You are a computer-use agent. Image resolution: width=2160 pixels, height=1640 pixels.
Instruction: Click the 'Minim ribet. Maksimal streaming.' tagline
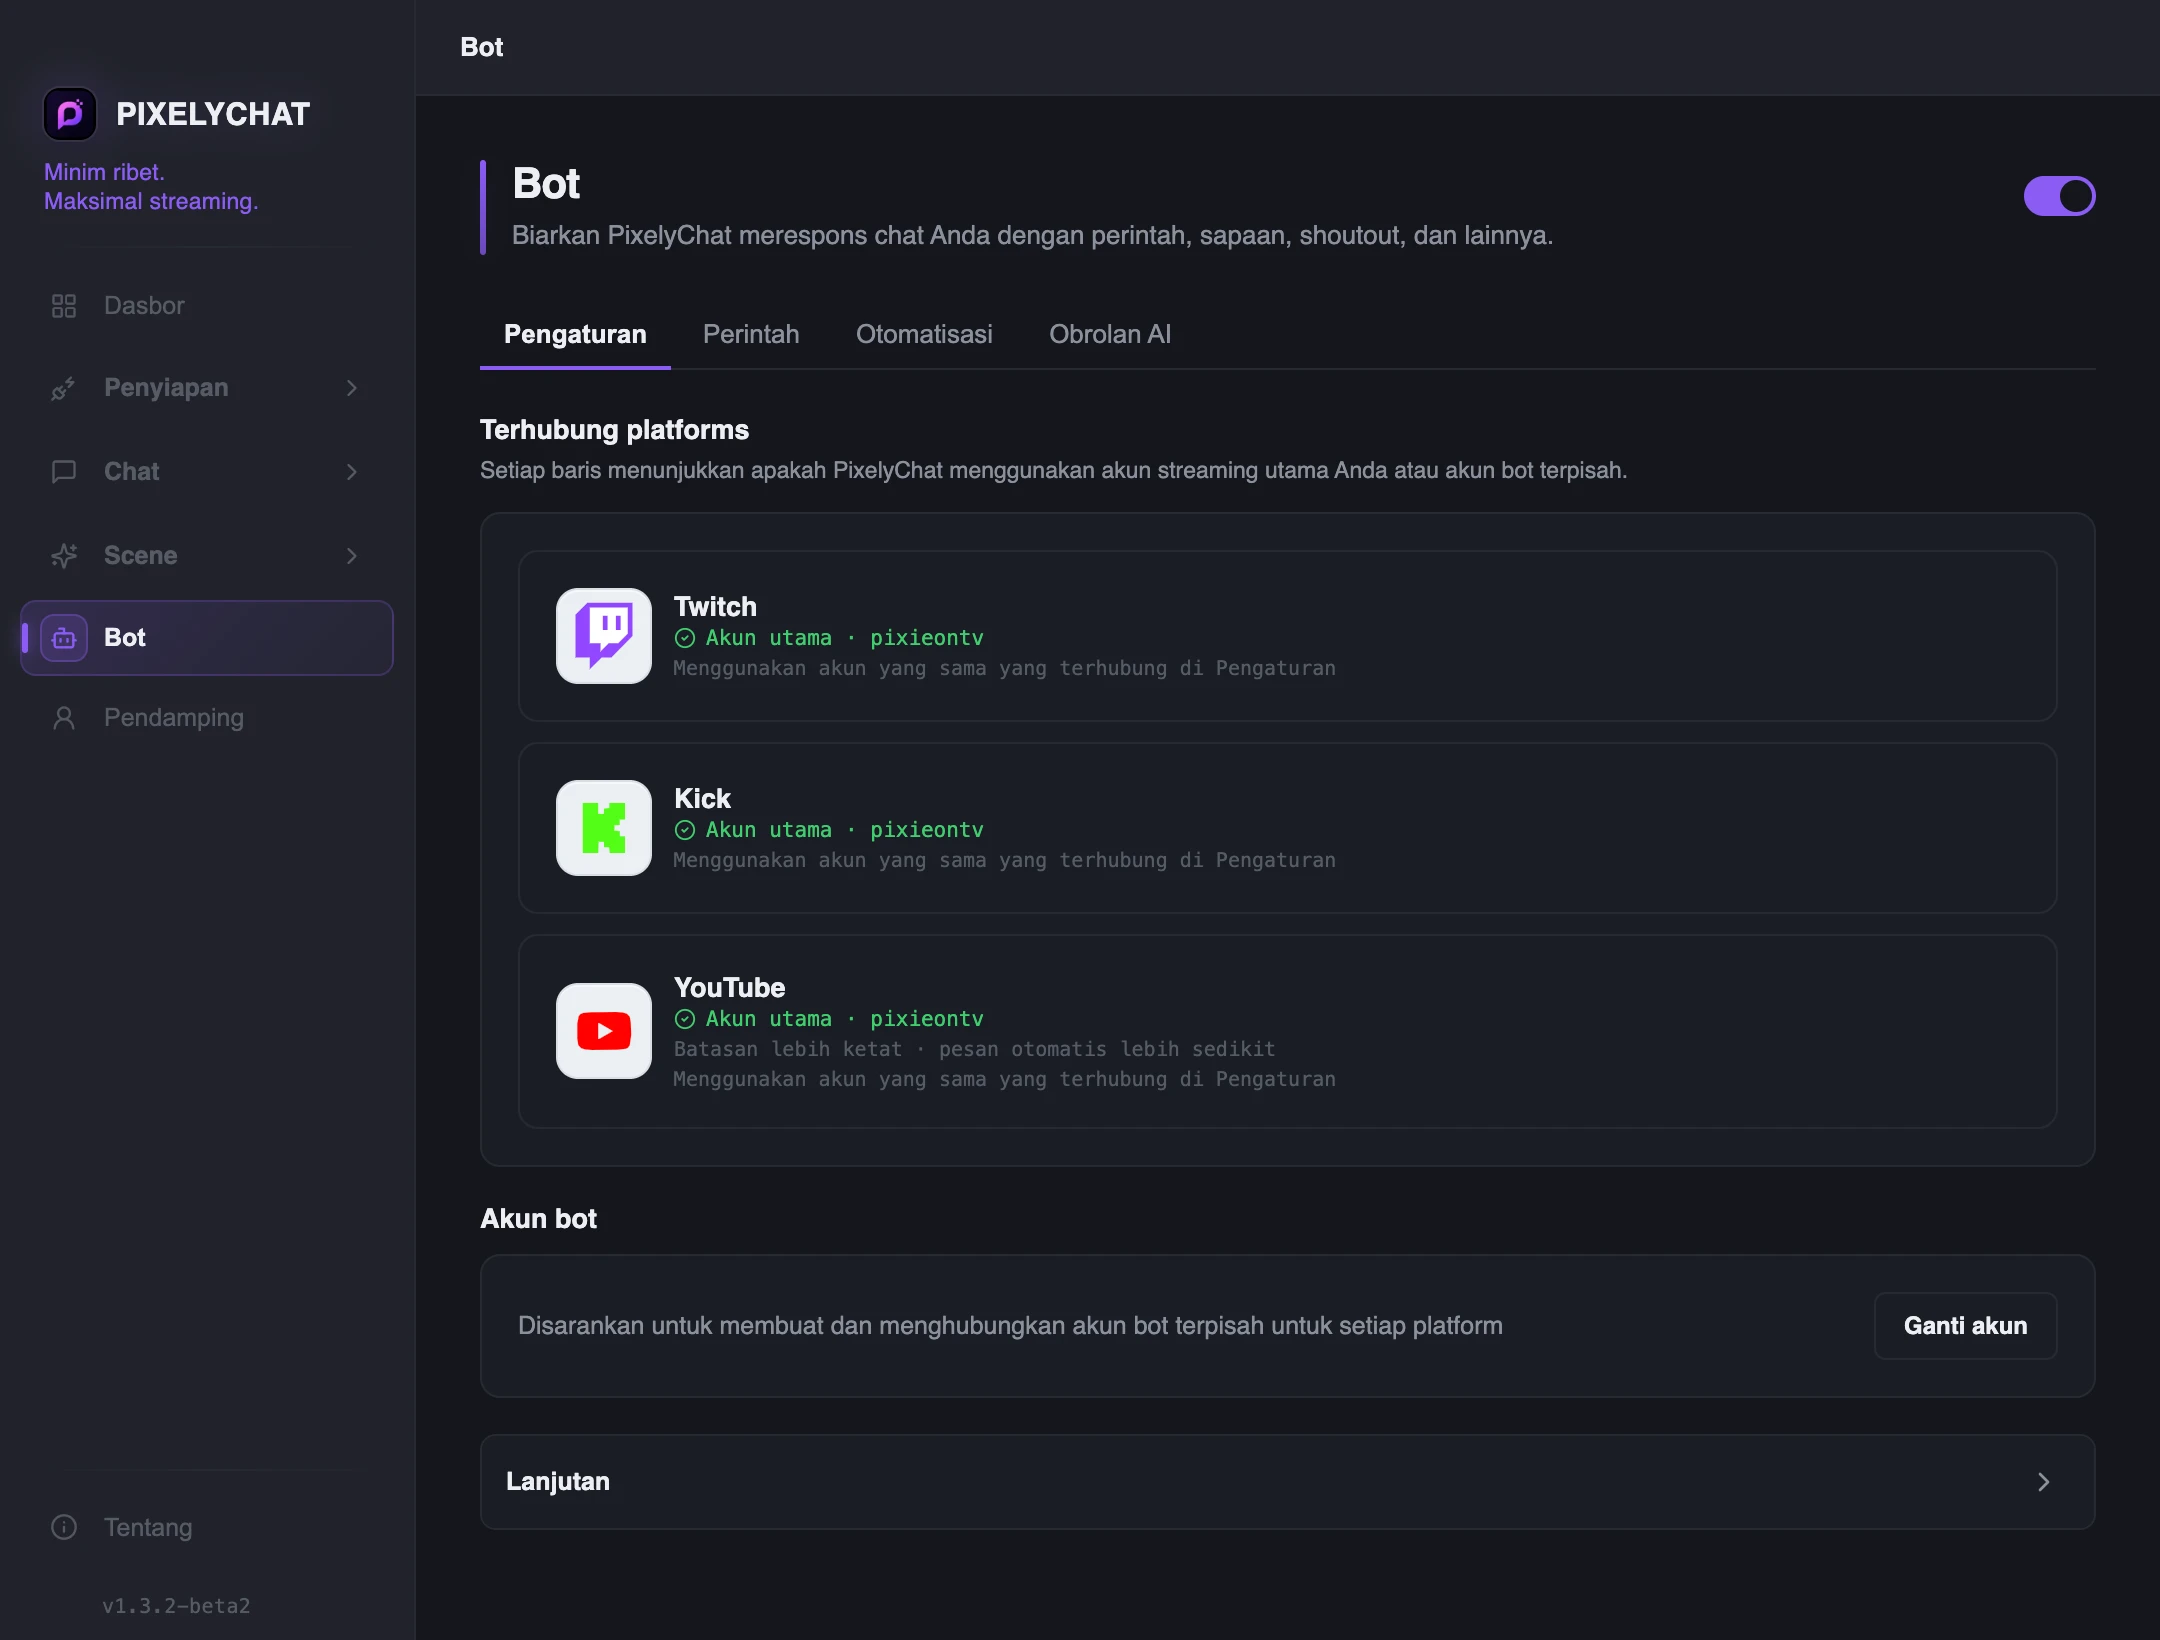pyautogui.click(x=151, y=187)
